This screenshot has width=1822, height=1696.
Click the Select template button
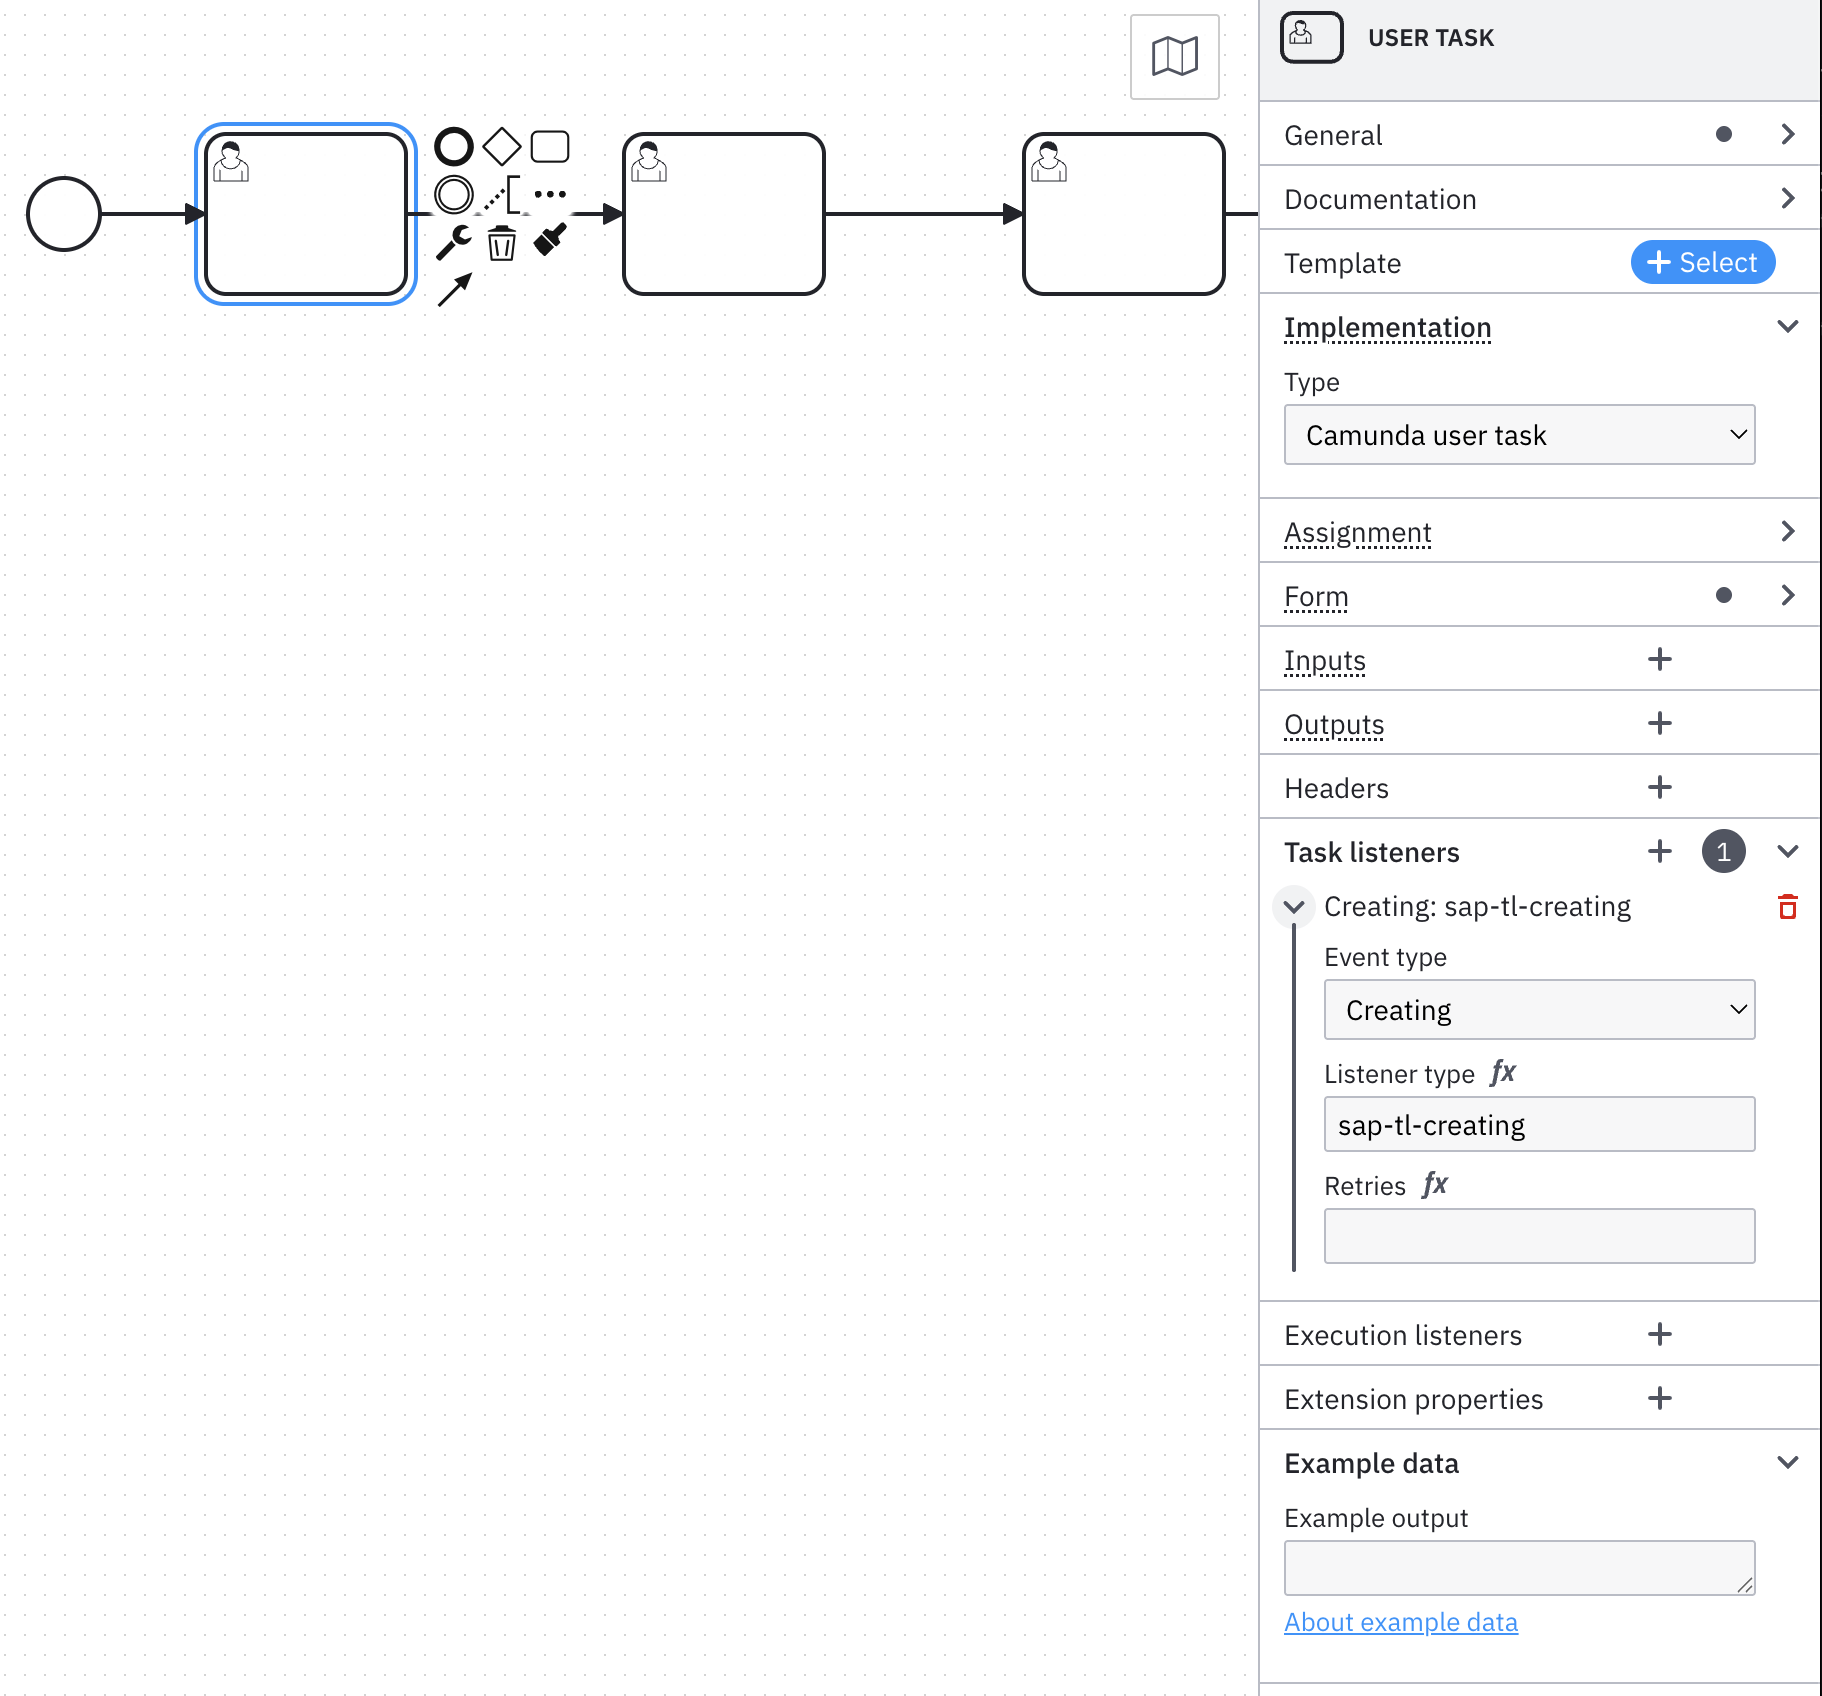tap(1702, 262)
